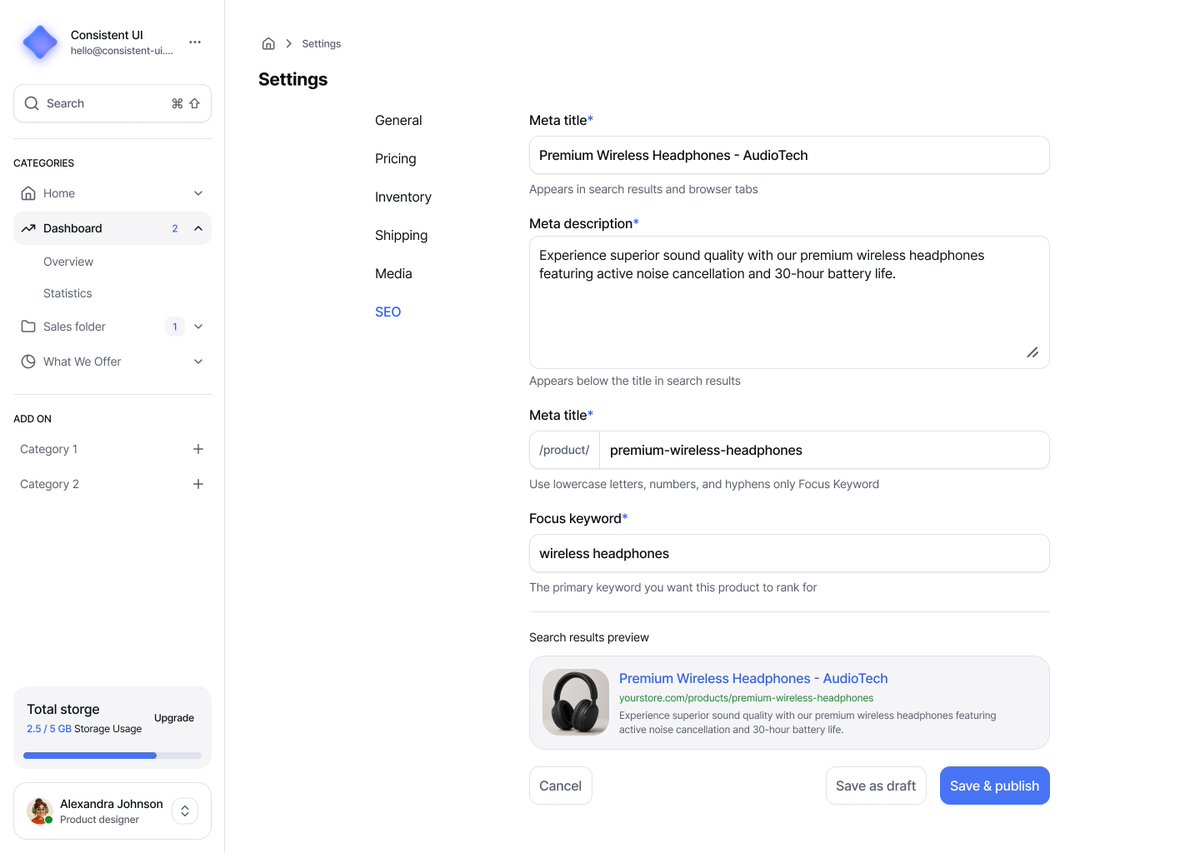
Task: Open the three-dot workspace menu
Action: (x=195, y=42)
